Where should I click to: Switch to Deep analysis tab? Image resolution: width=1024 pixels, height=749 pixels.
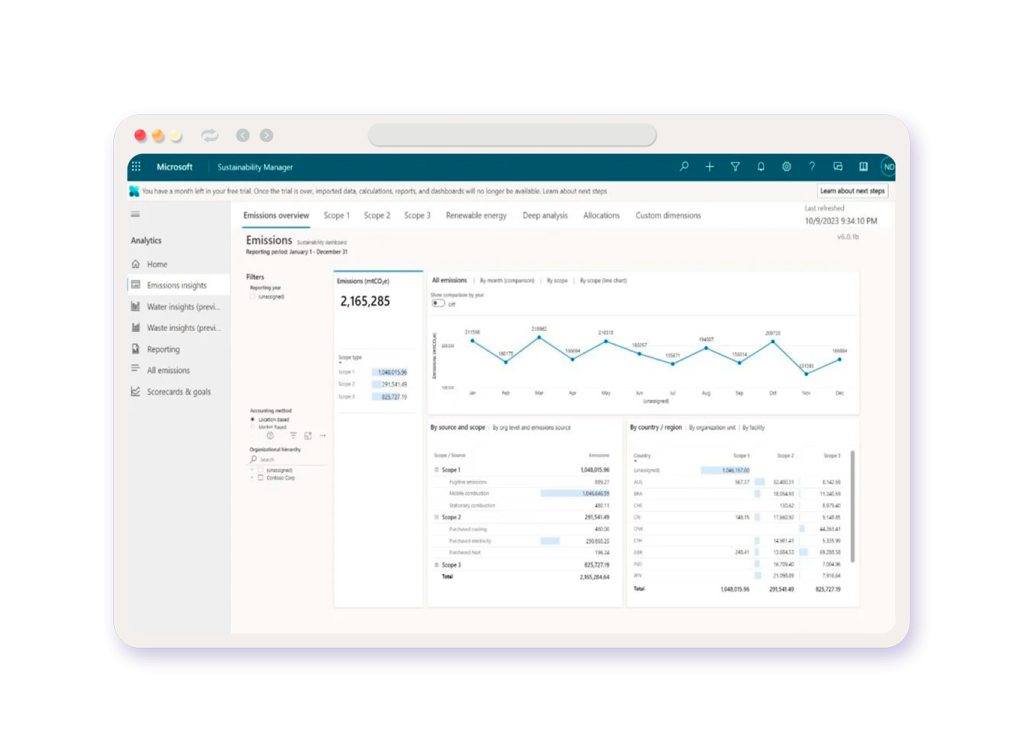(545, 215)
